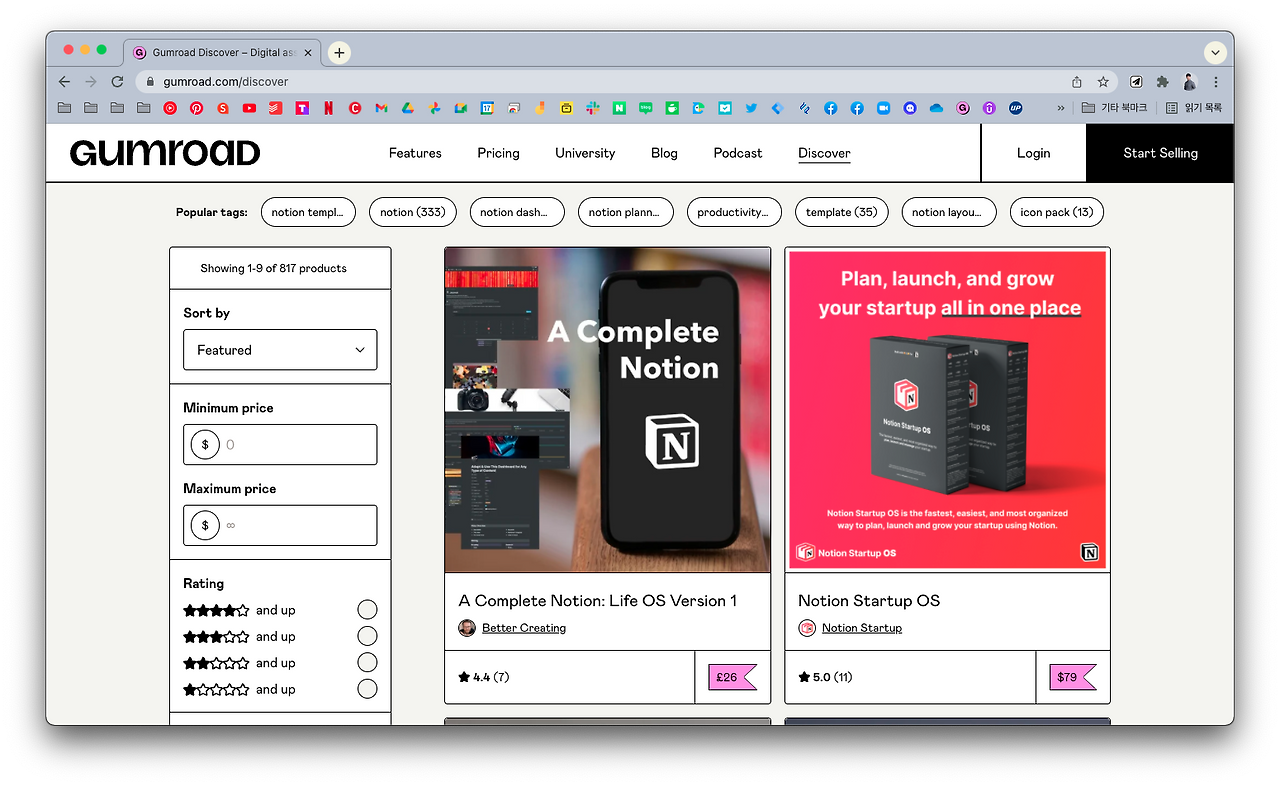Open the Google Meet bookmark
Image resolution: width=1280 pixels, height=786 pixels.
tap(461, 108)
